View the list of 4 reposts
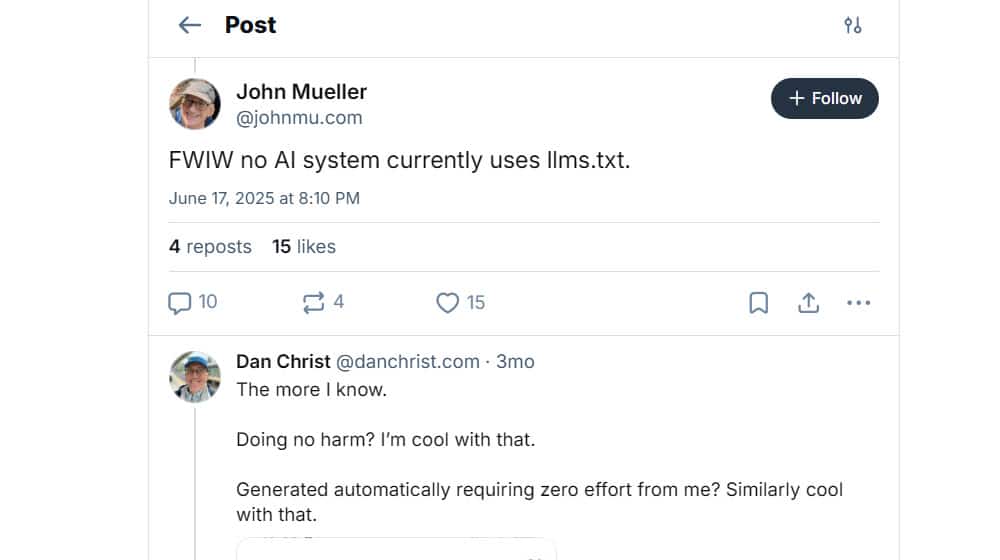The image size is (1000, 560). pyautogui.click(x=210, y=246)
